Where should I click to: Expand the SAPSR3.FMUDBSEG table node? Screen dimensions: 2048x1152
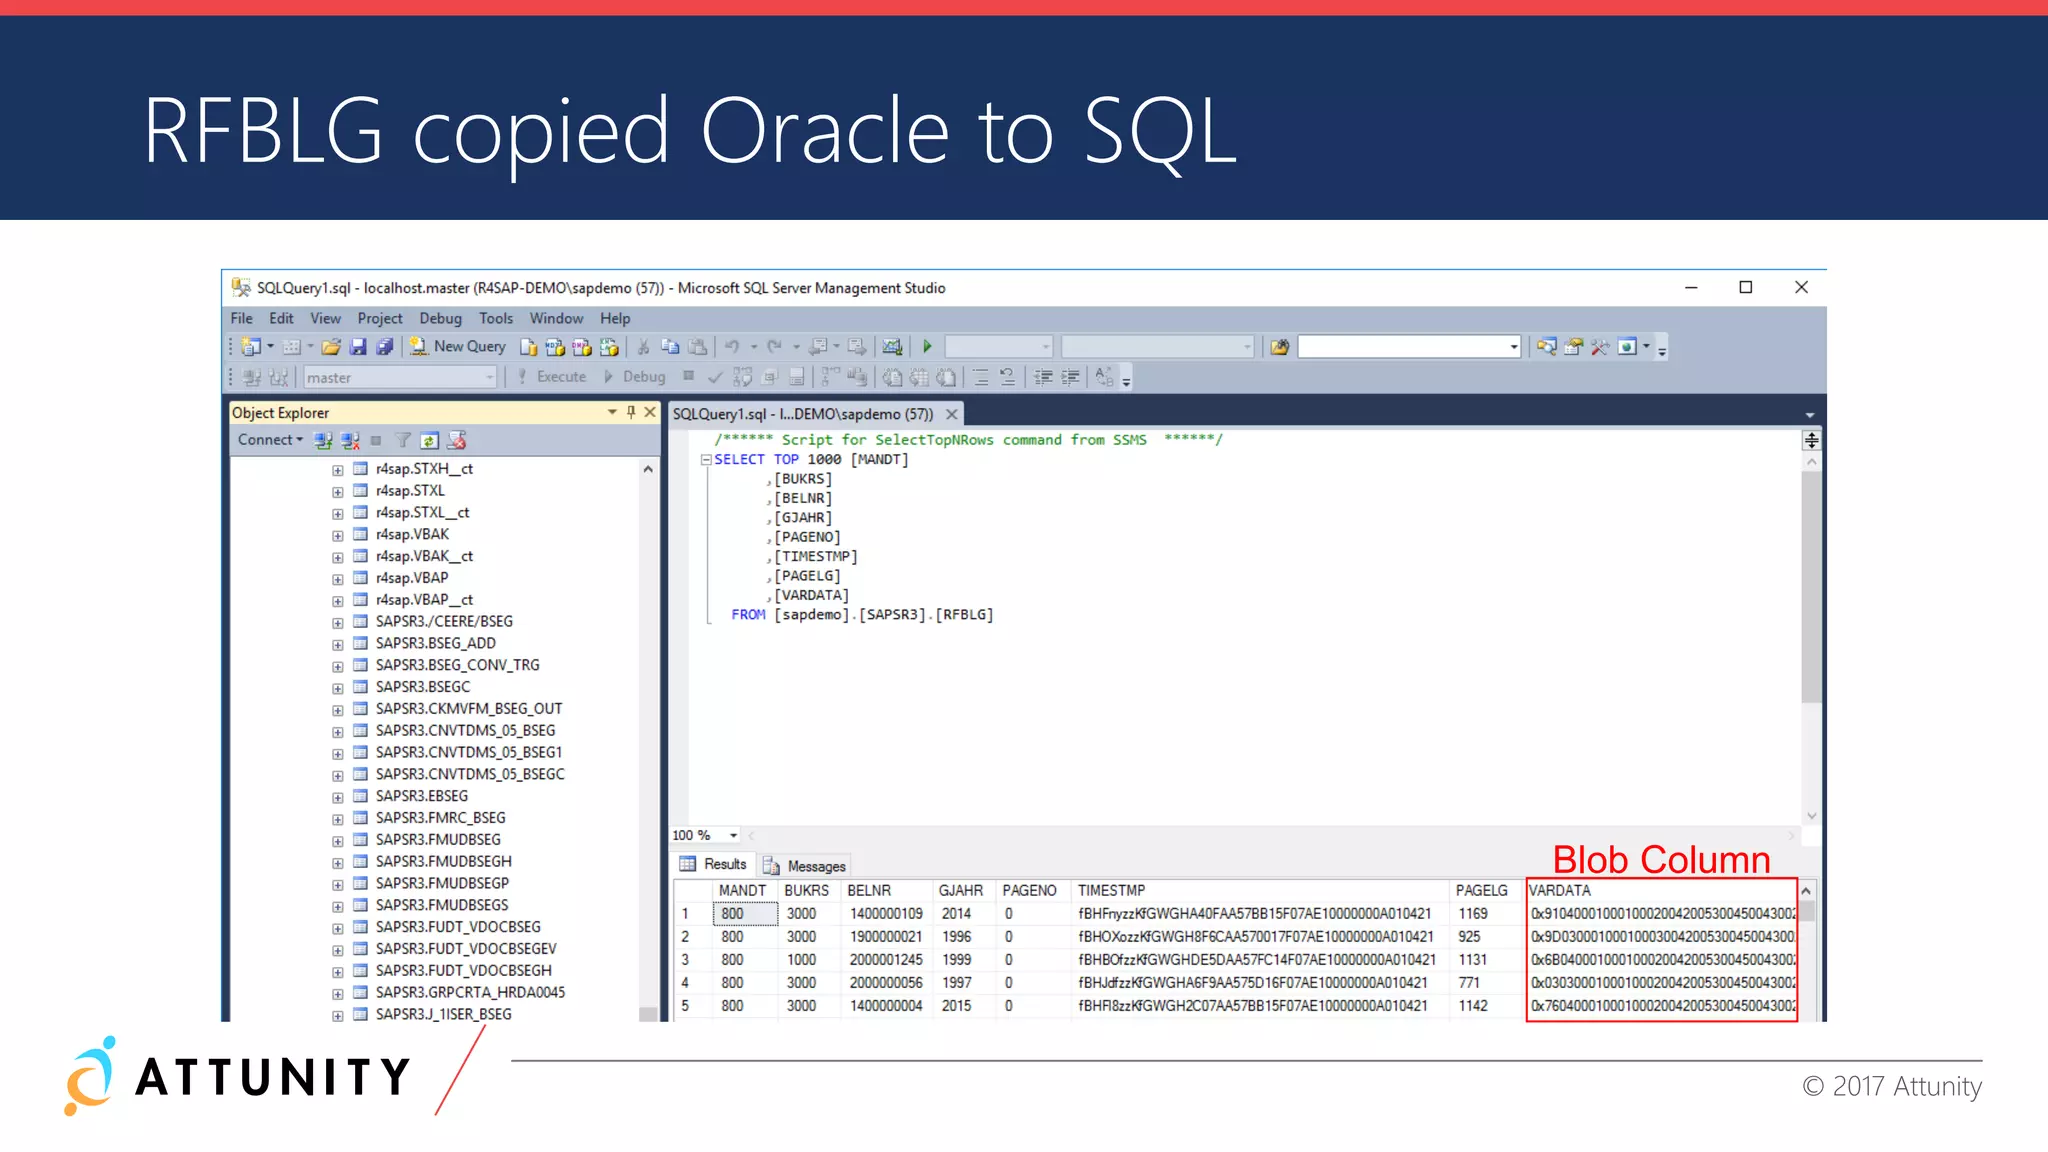[x=338, y=841]
